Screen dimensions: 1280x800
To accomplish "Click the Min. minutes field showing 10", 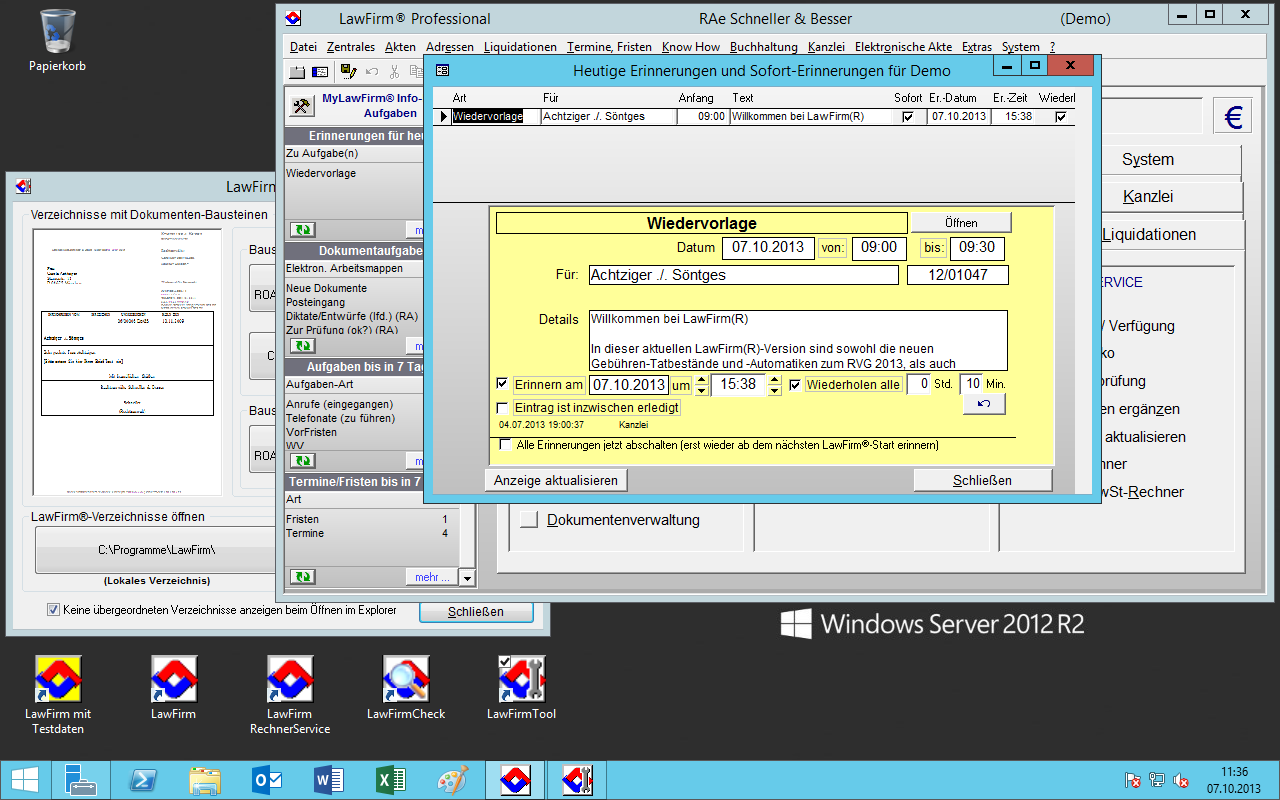I will point(971,384).
